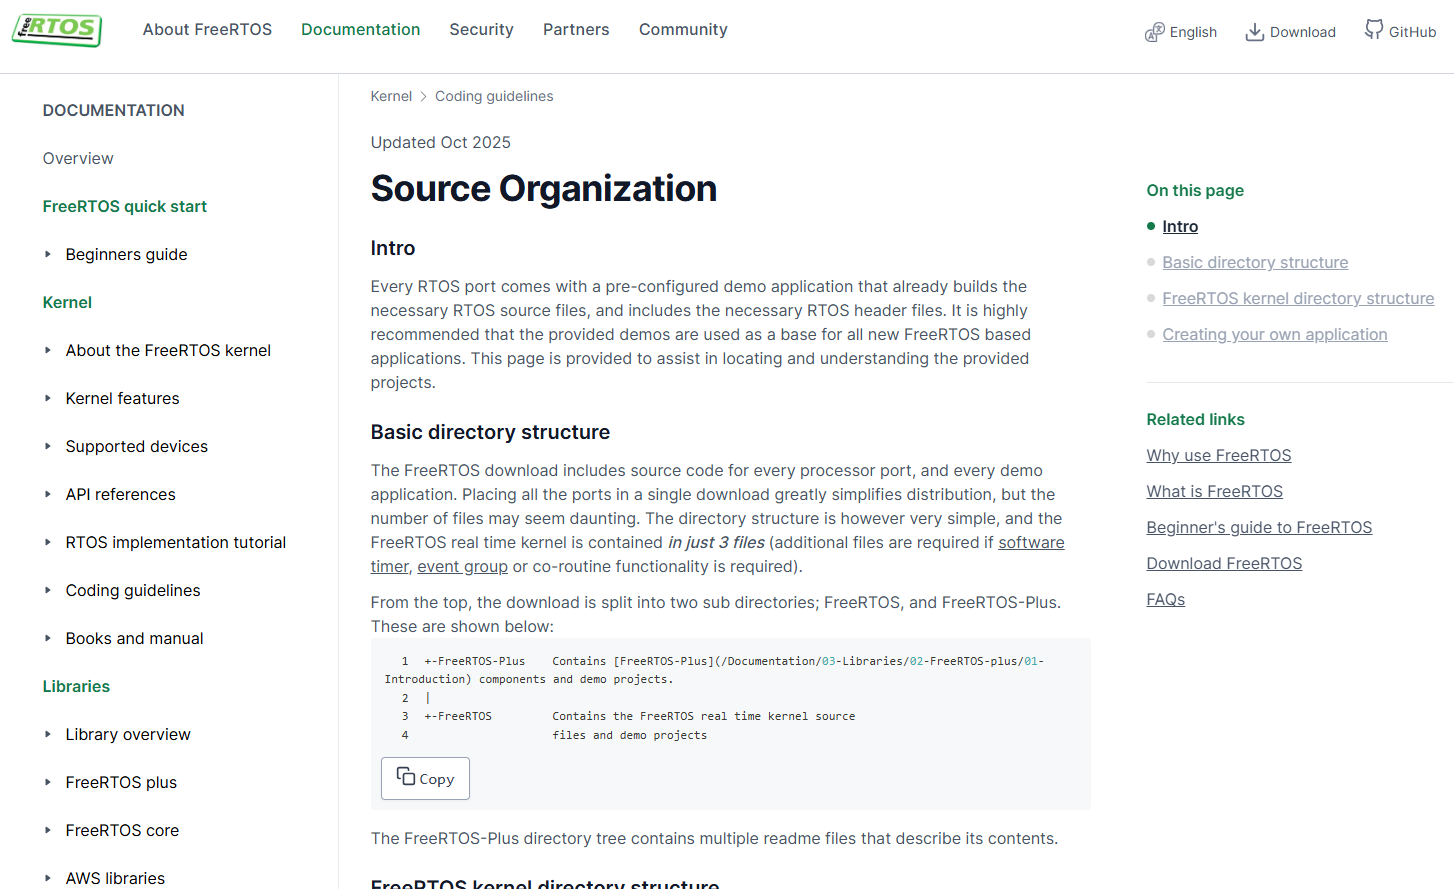Image resolution: width=1454 pixels, height=889 pixels.
Task: Open FAQs related link
Action: pos(1166,599)
